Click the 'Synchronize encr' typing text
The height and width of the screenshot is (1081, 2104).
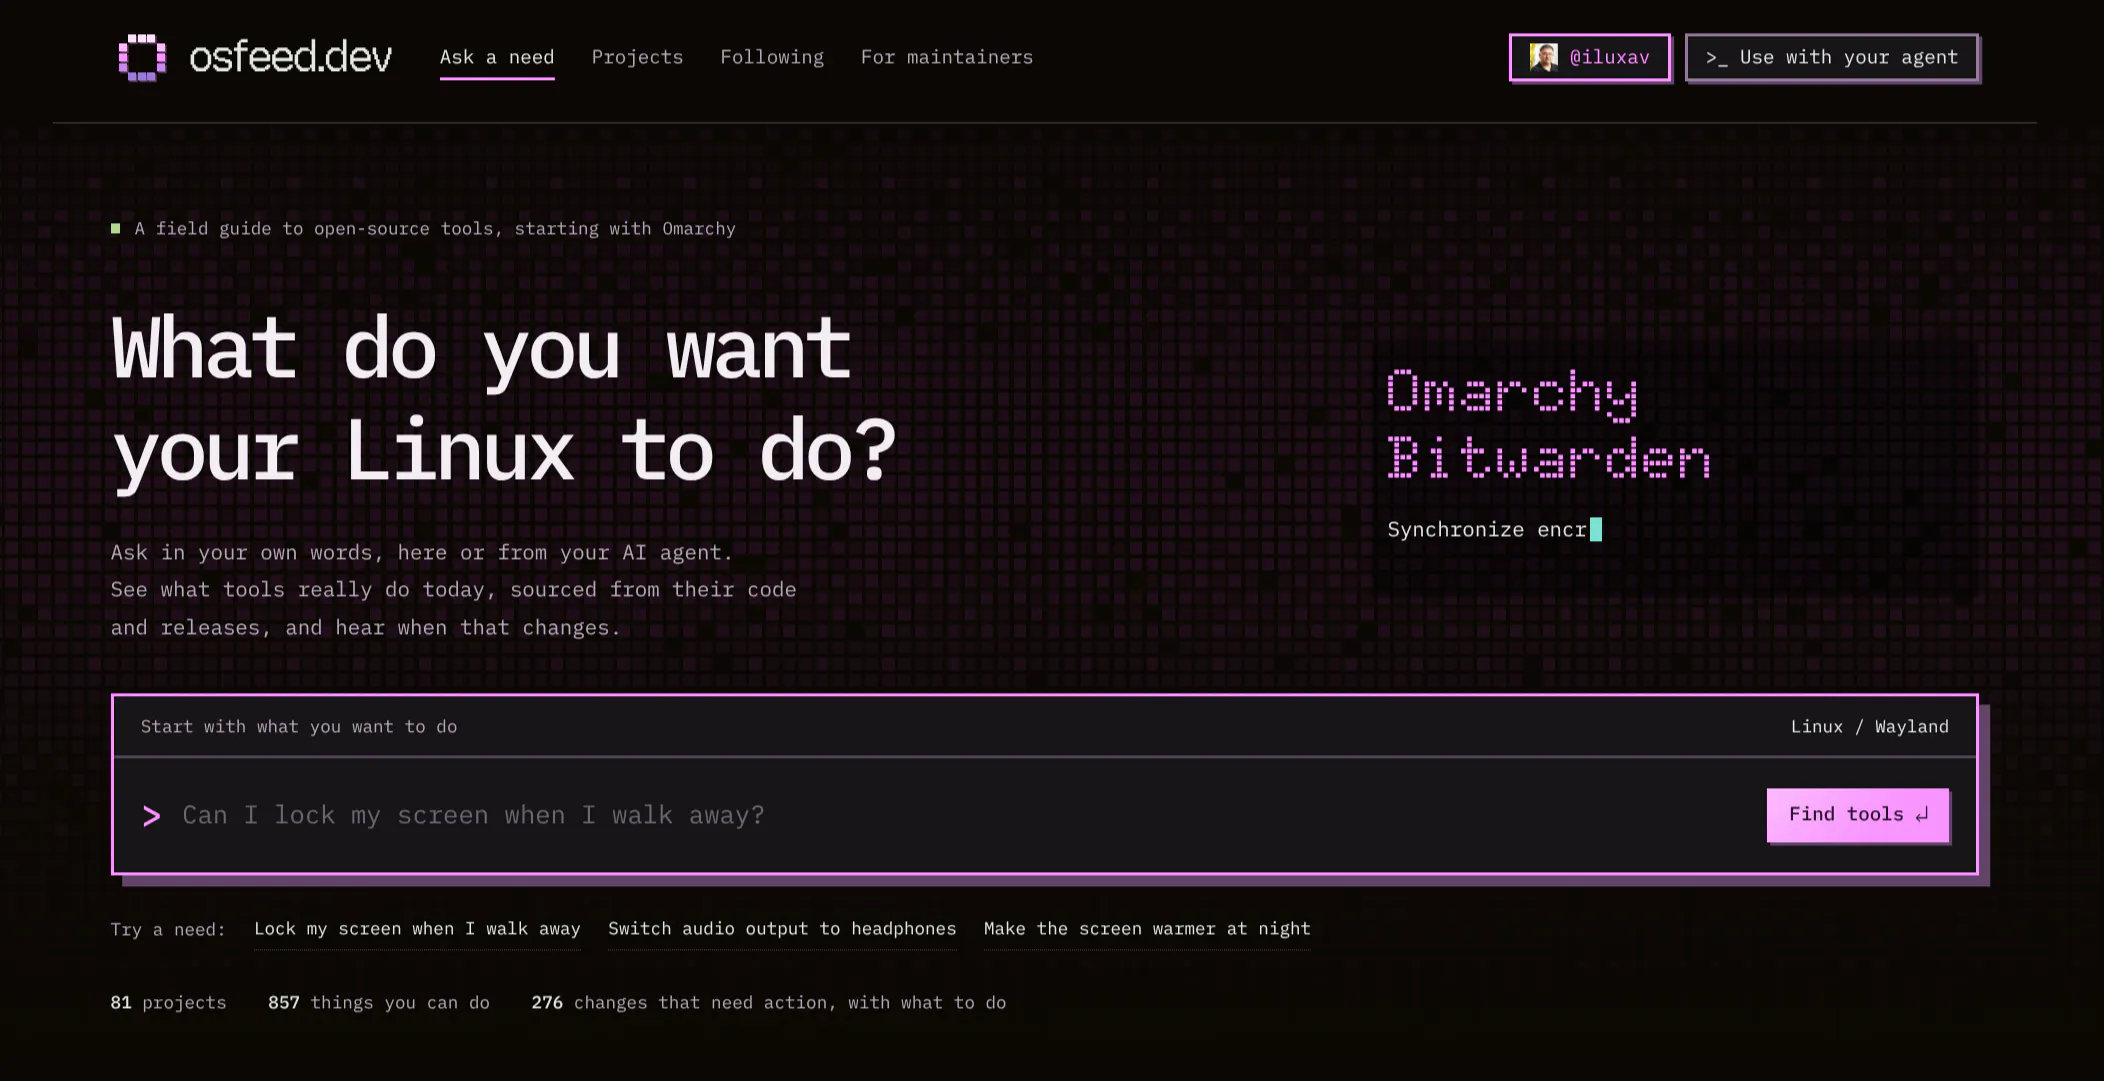click(x=1487, y=530)
